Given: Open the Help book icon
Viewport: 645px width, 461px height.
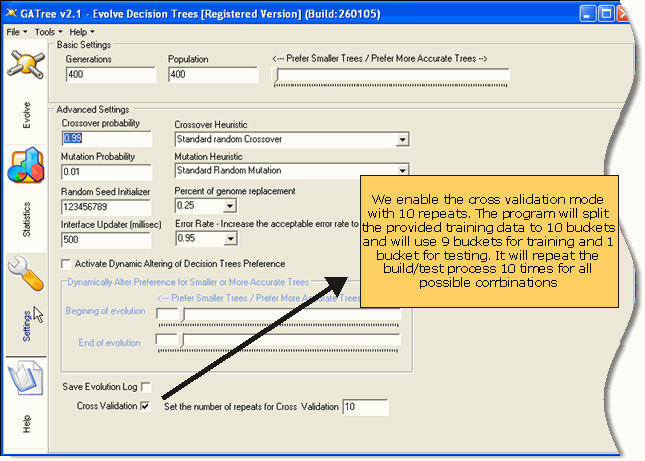Looking at the screenshot, I should 26,378.
